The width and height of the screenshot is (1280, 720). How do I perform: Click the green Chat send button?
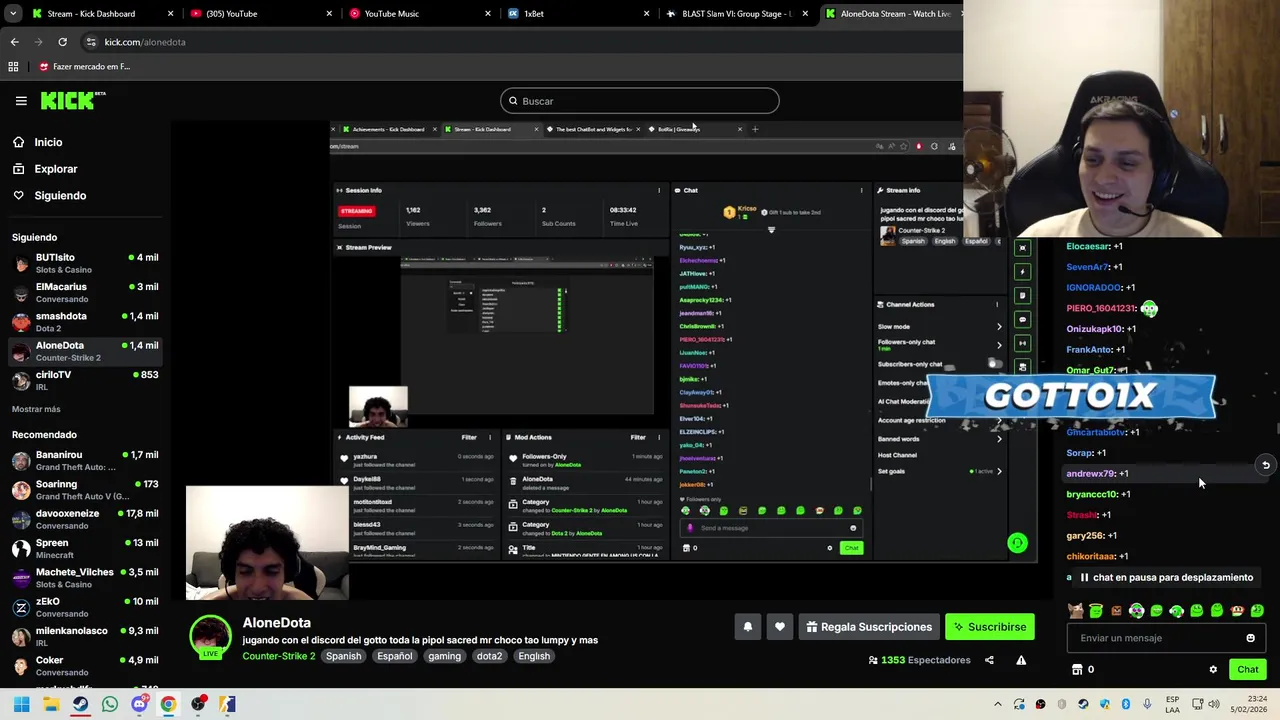point(1247,669)
